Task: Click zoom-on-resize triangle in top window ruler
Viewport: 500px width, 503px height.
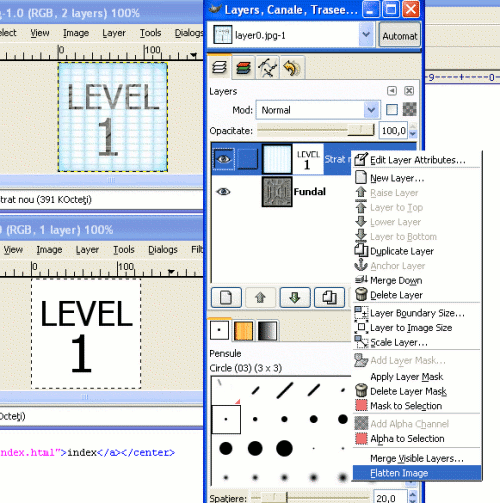Action: tap(193, 54)
